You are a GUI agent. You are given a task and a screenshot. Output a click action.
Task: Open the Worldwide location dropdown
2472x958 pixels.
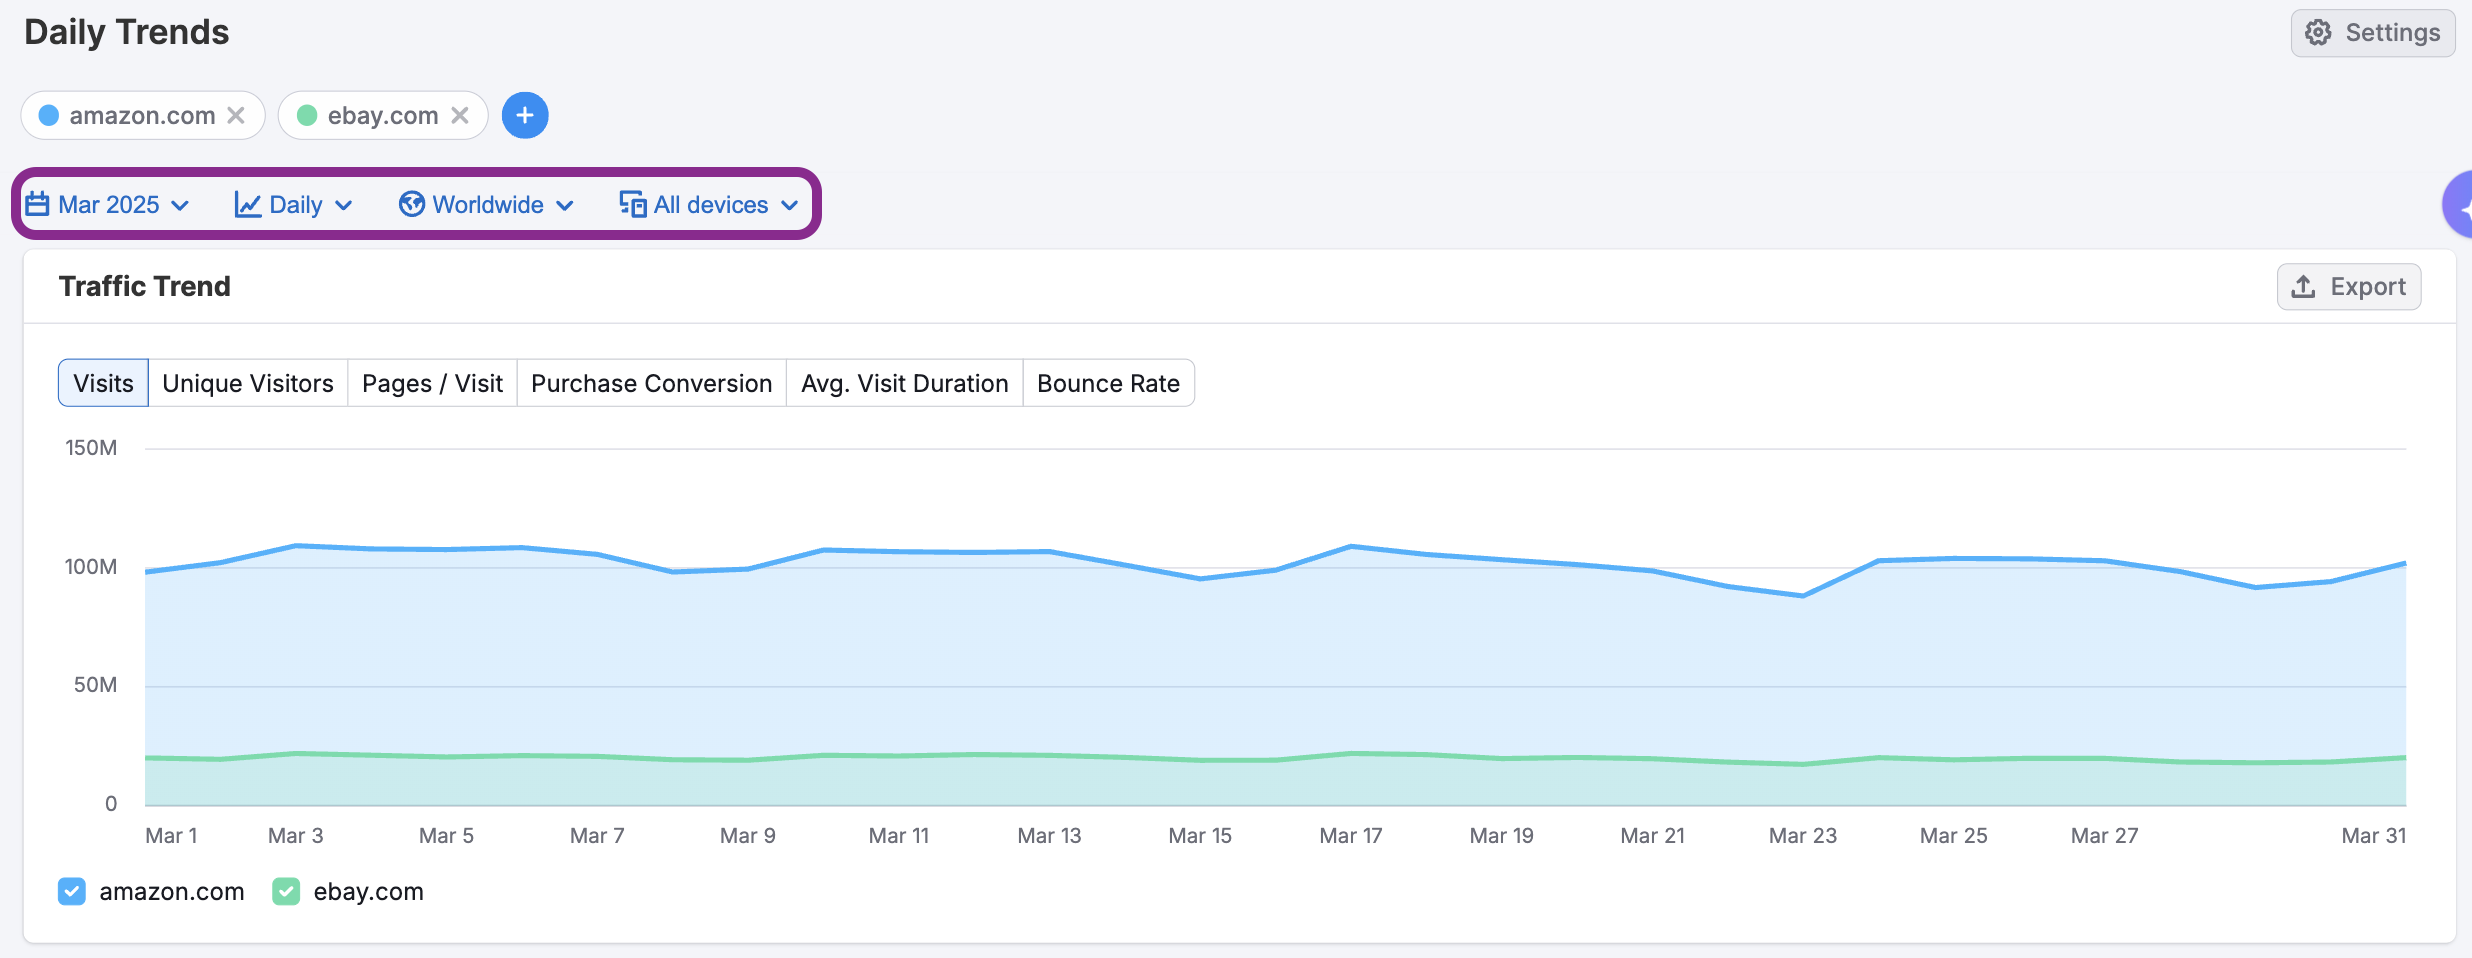coord(487,205)
